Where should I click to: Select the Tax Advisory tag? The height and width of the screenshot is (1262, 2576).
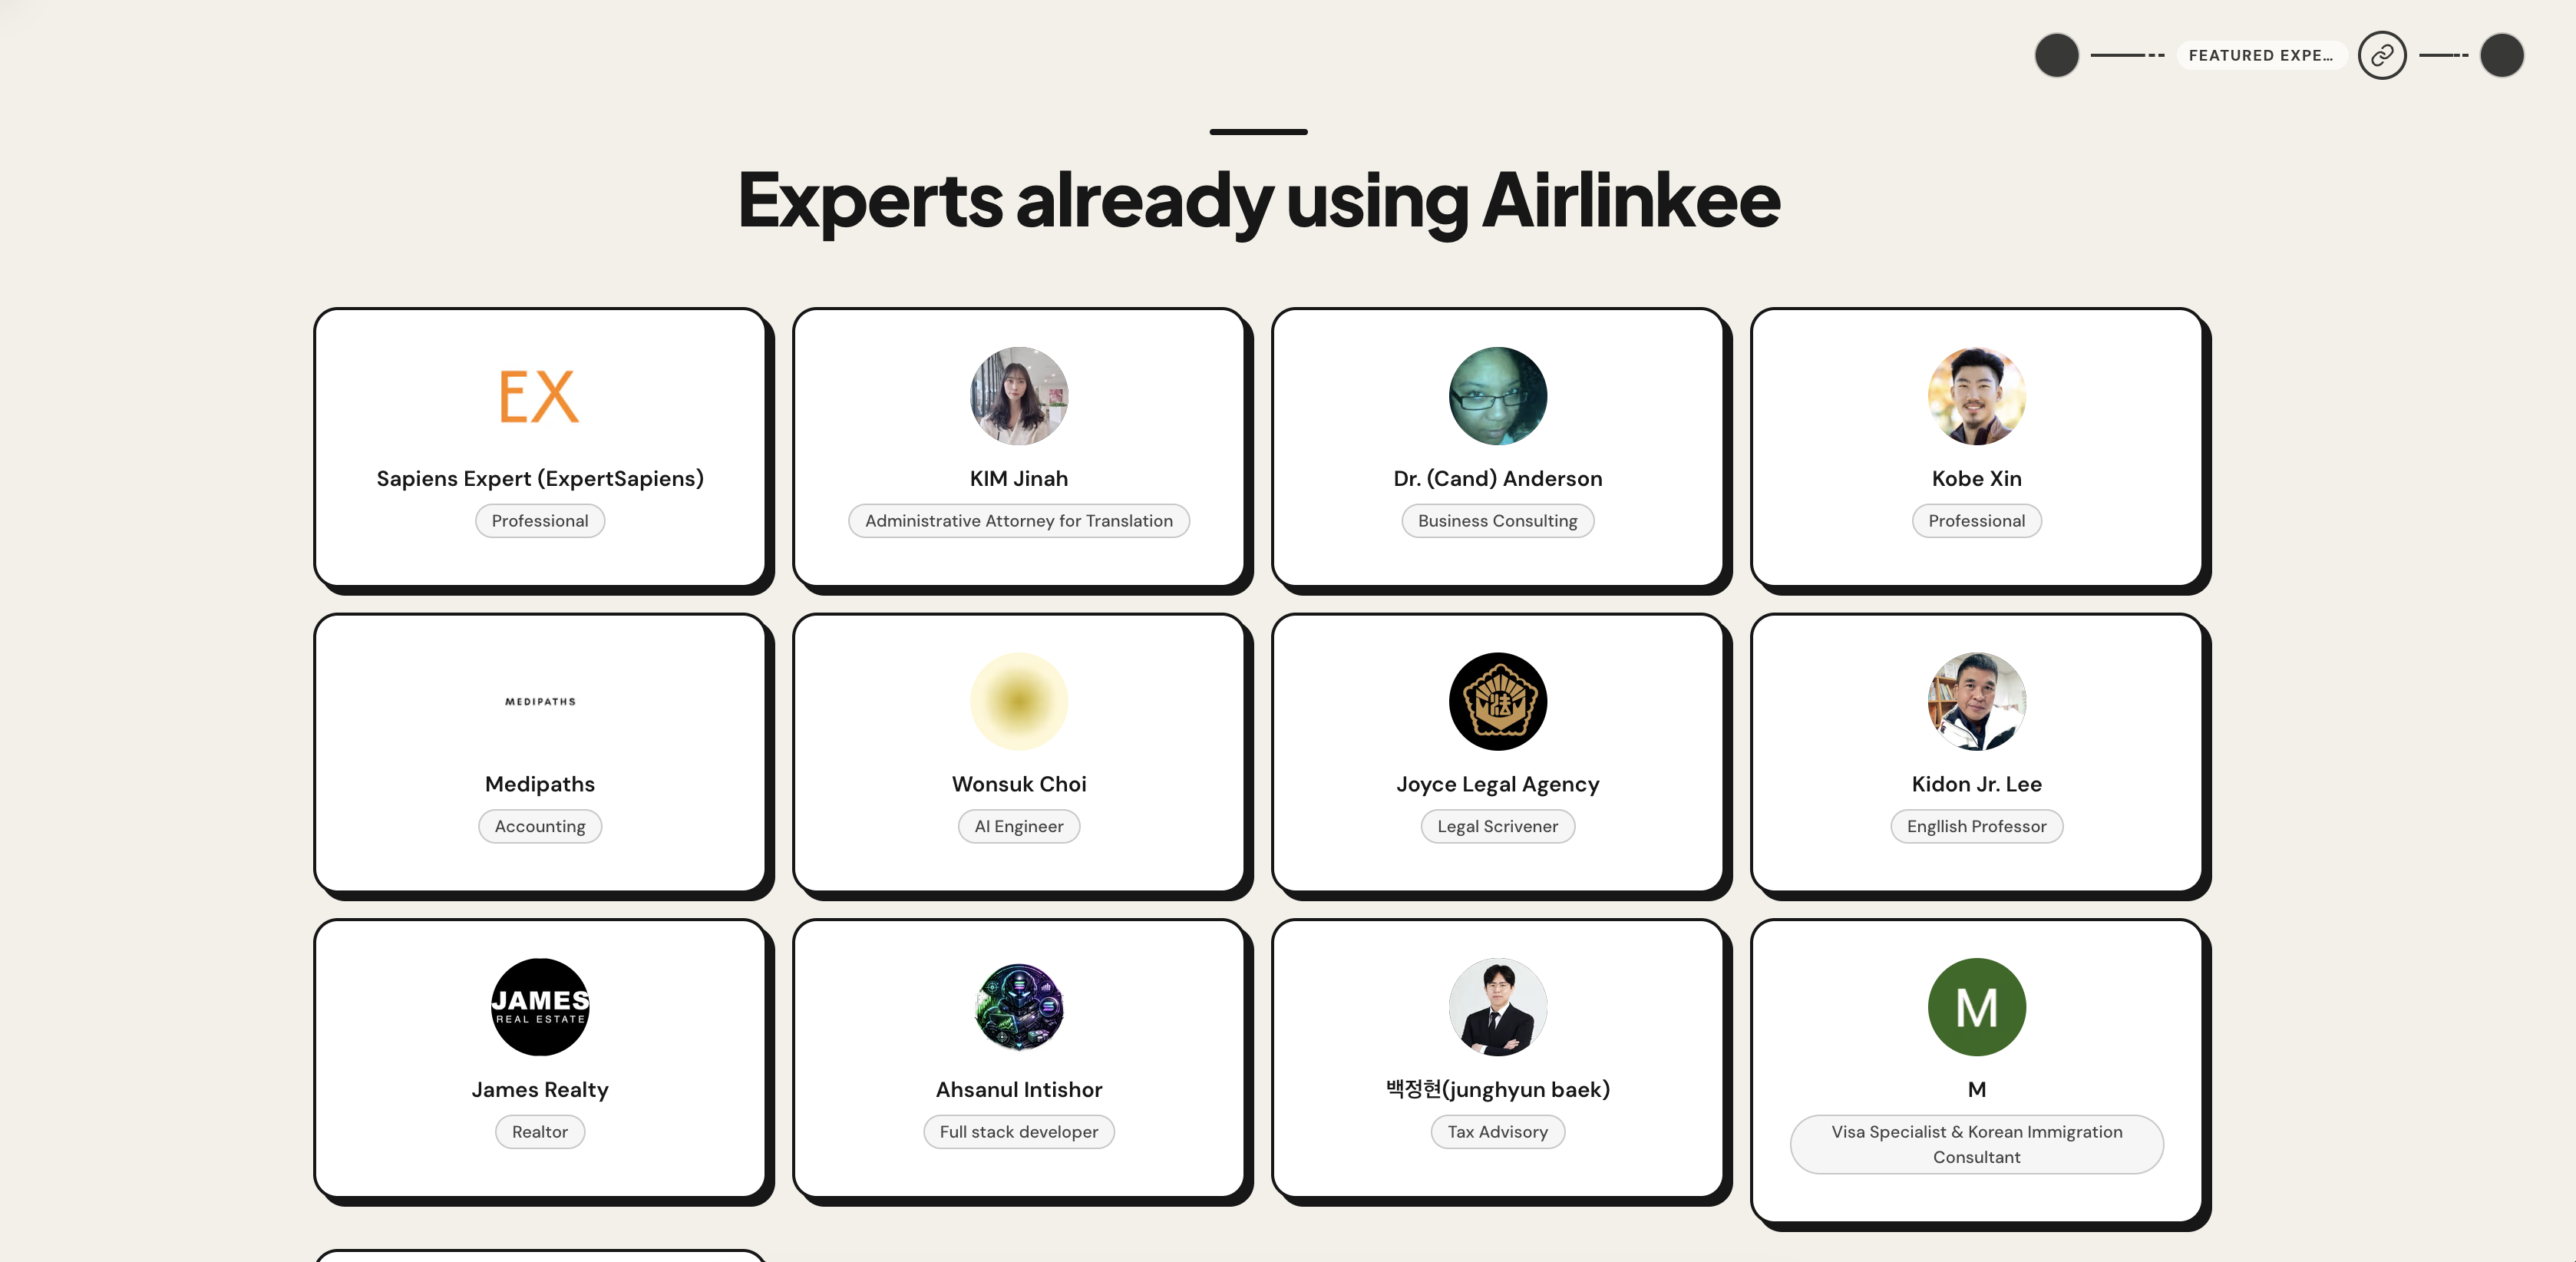[1497, 1132]
